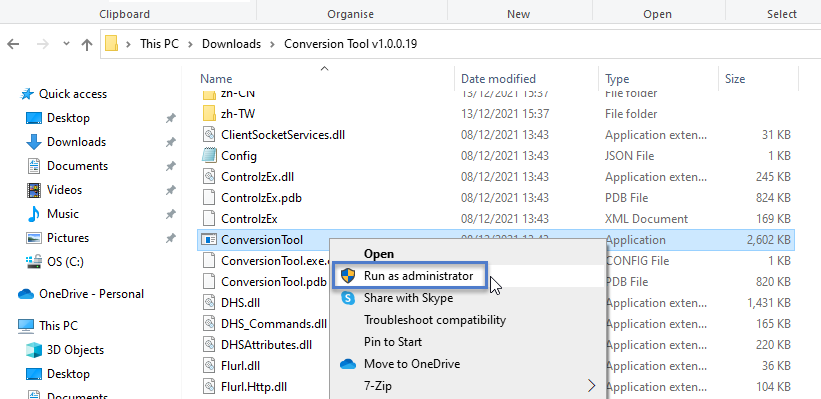Select This PC in the address bar
This screenshot has width=821, height=399.
[x=159, y=44]
